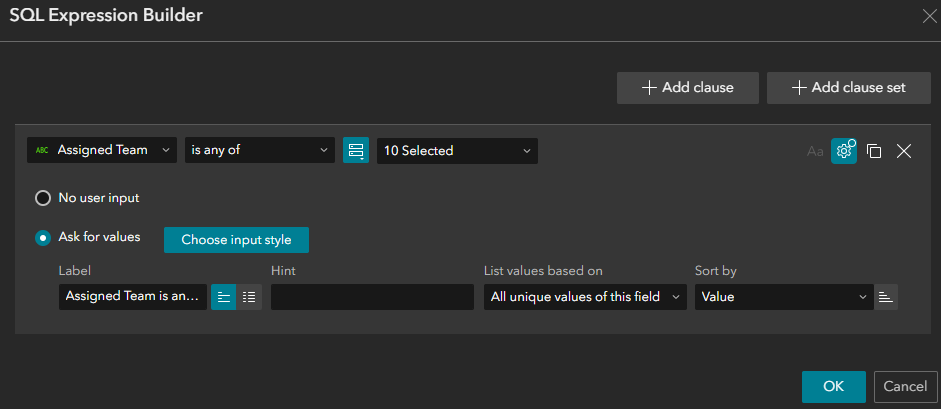Click the SQL Expression Builder title

pyautogui.click(x=106, y=16)
